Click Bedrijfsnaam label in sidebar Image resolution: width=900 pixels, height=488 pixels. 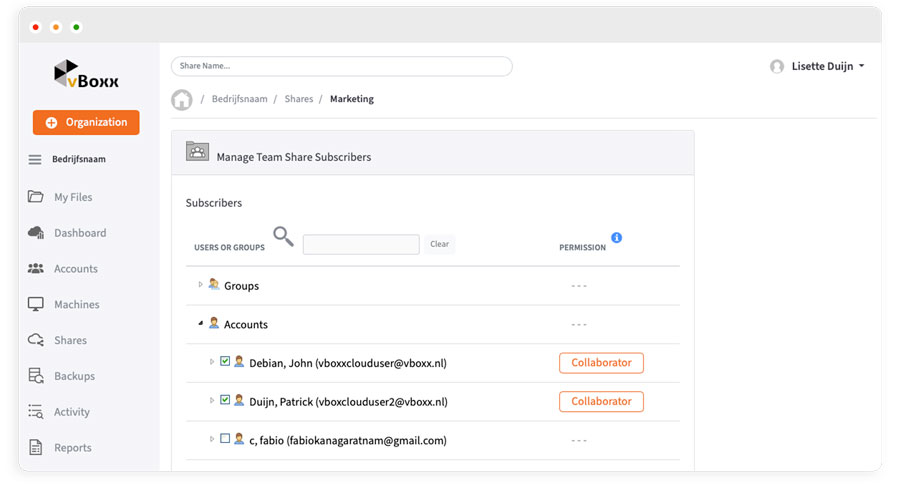click(79, 159)
